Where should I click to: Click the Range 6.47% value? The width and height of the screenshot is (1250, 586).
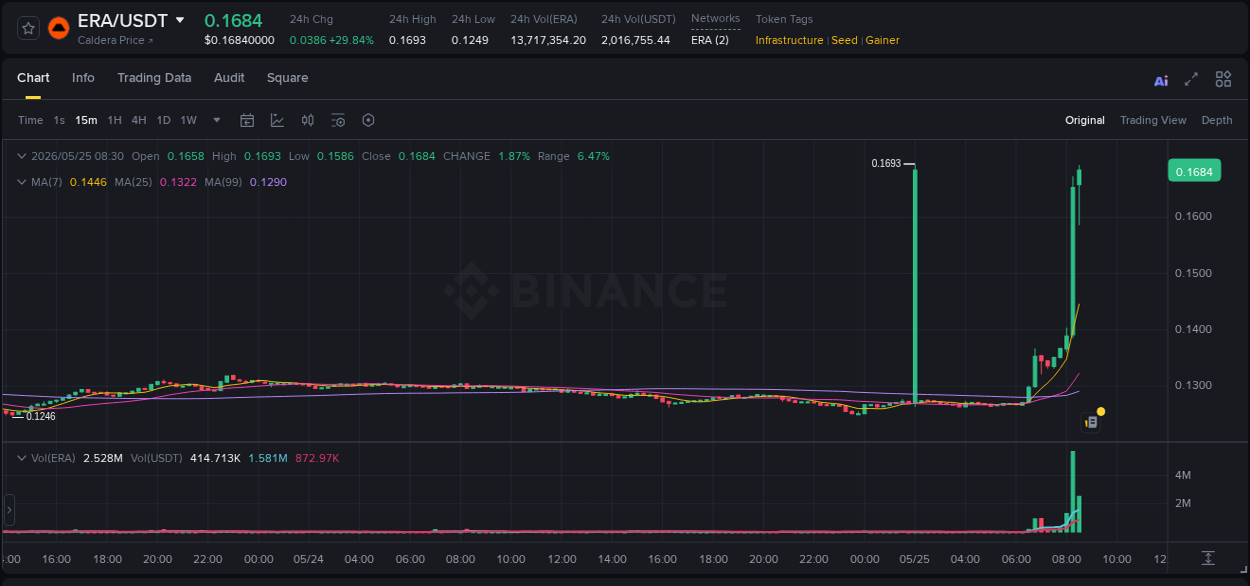pos(593,156)
